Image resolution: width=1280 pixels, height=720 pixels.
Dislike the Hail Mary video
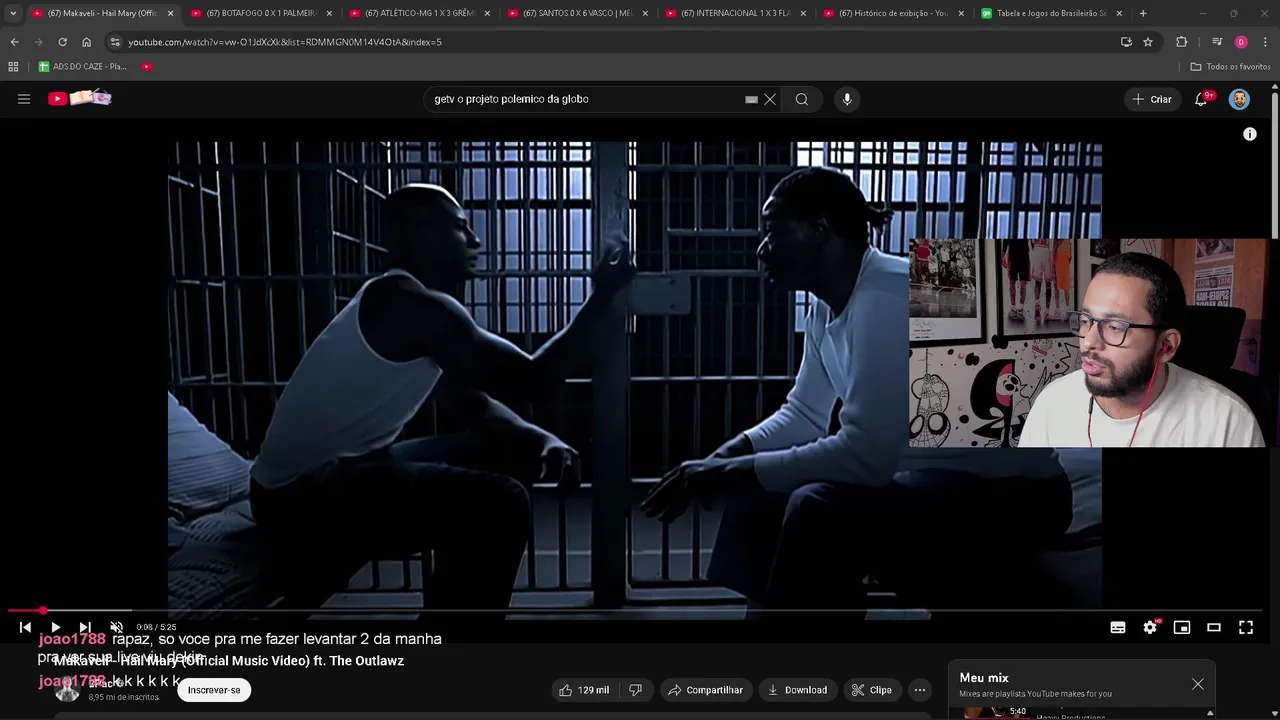click(x=635, y=690)
